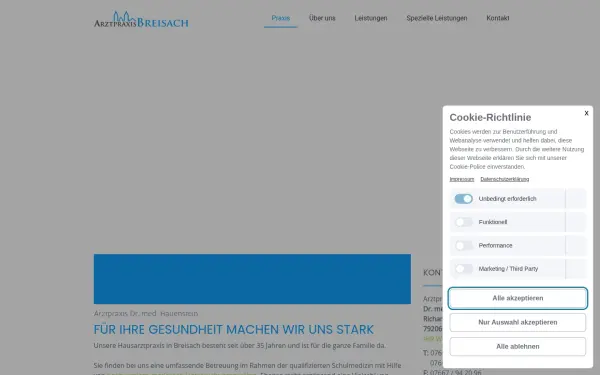
Task: Turn on Marketing / Third Party switch
Action: pos(463,269)
